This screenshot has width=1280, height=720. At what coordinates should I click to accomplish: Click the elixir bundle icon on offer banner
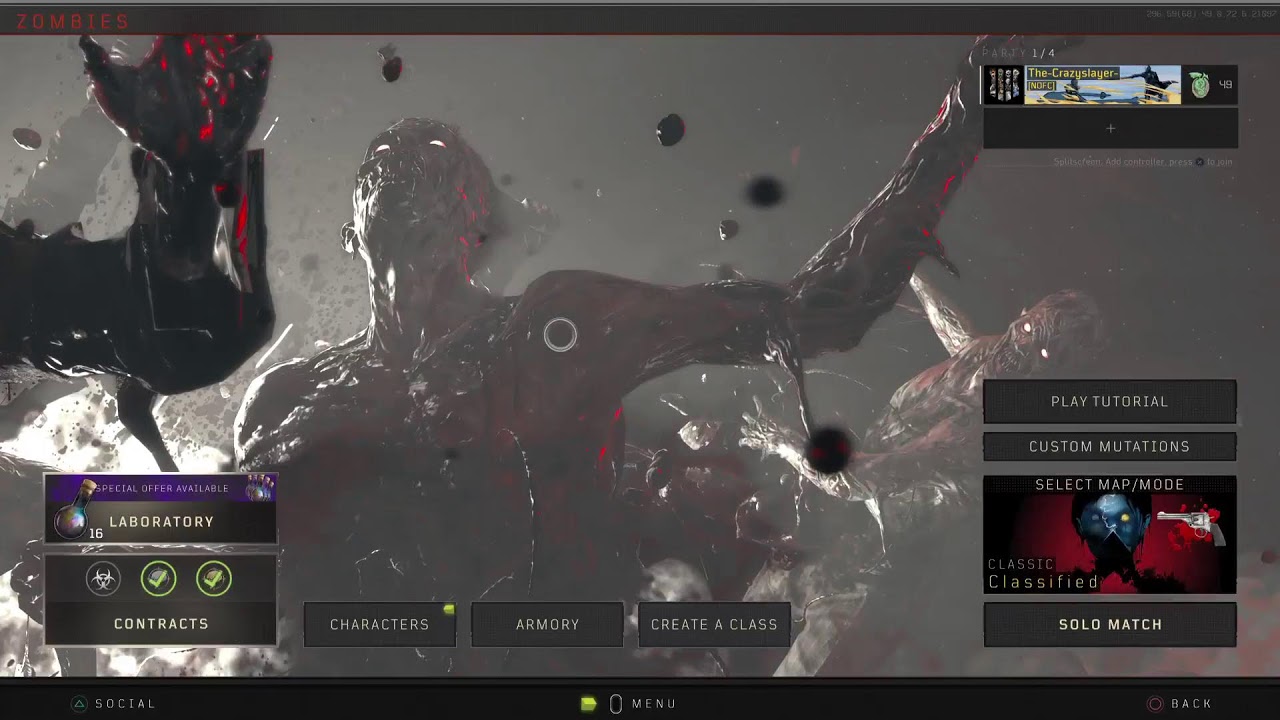click(261, 488)
